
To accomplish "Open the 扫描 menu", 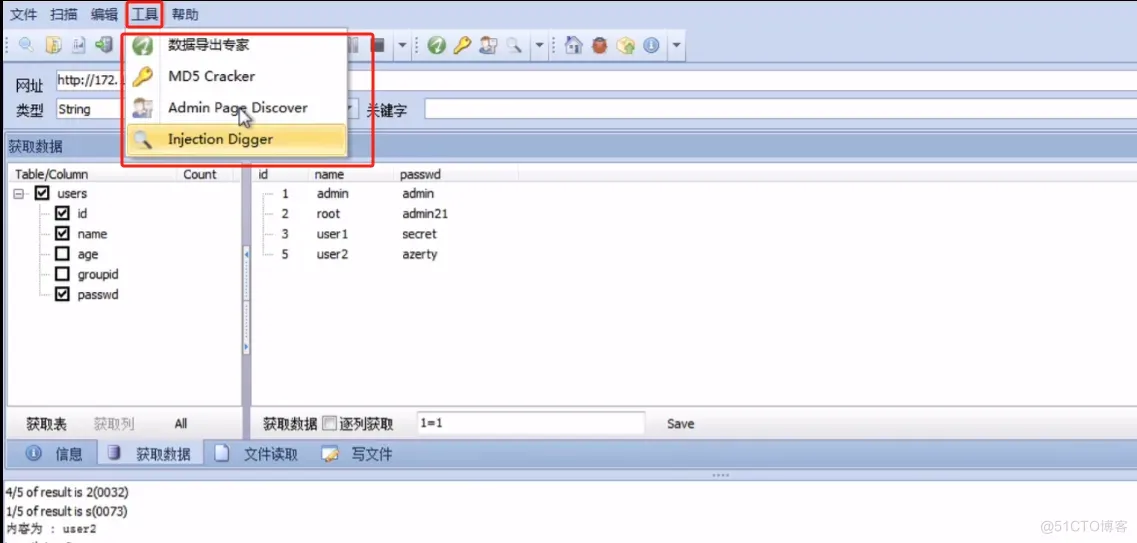I will pos(64,14).
